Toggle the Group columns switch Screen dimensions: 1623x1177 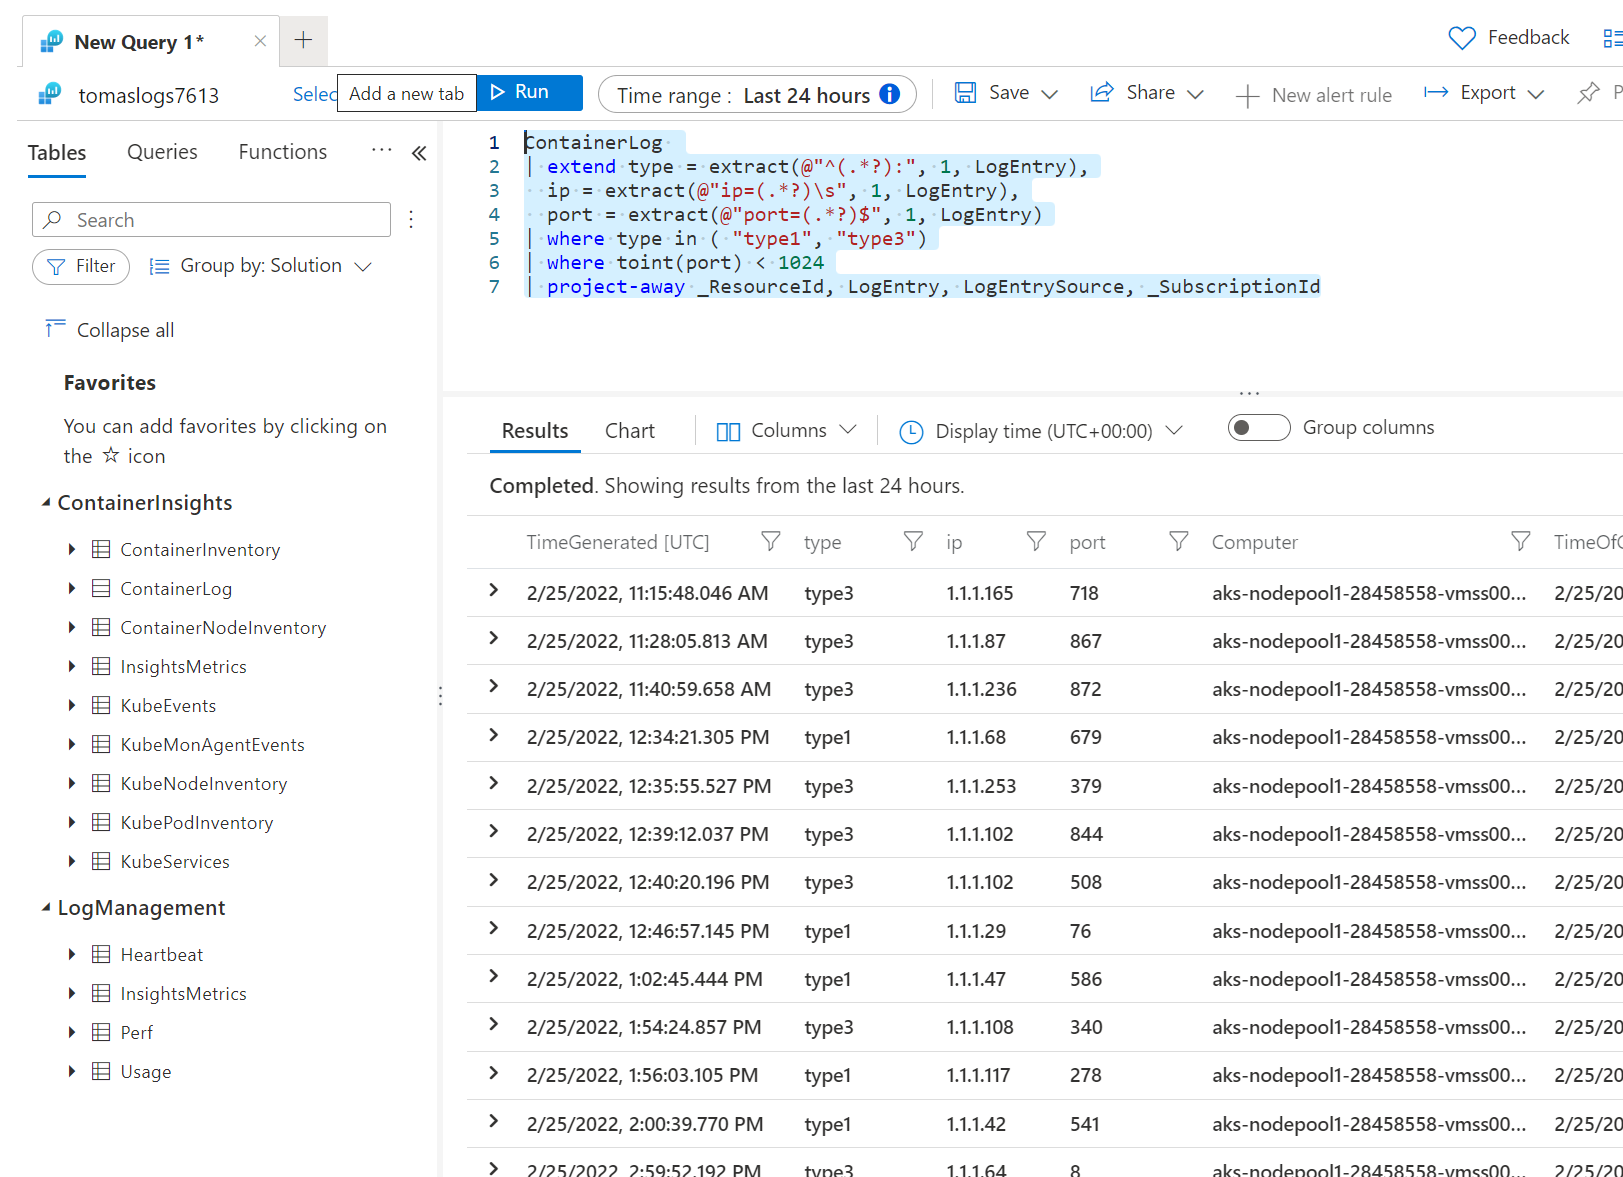(x=1258, y=428)
